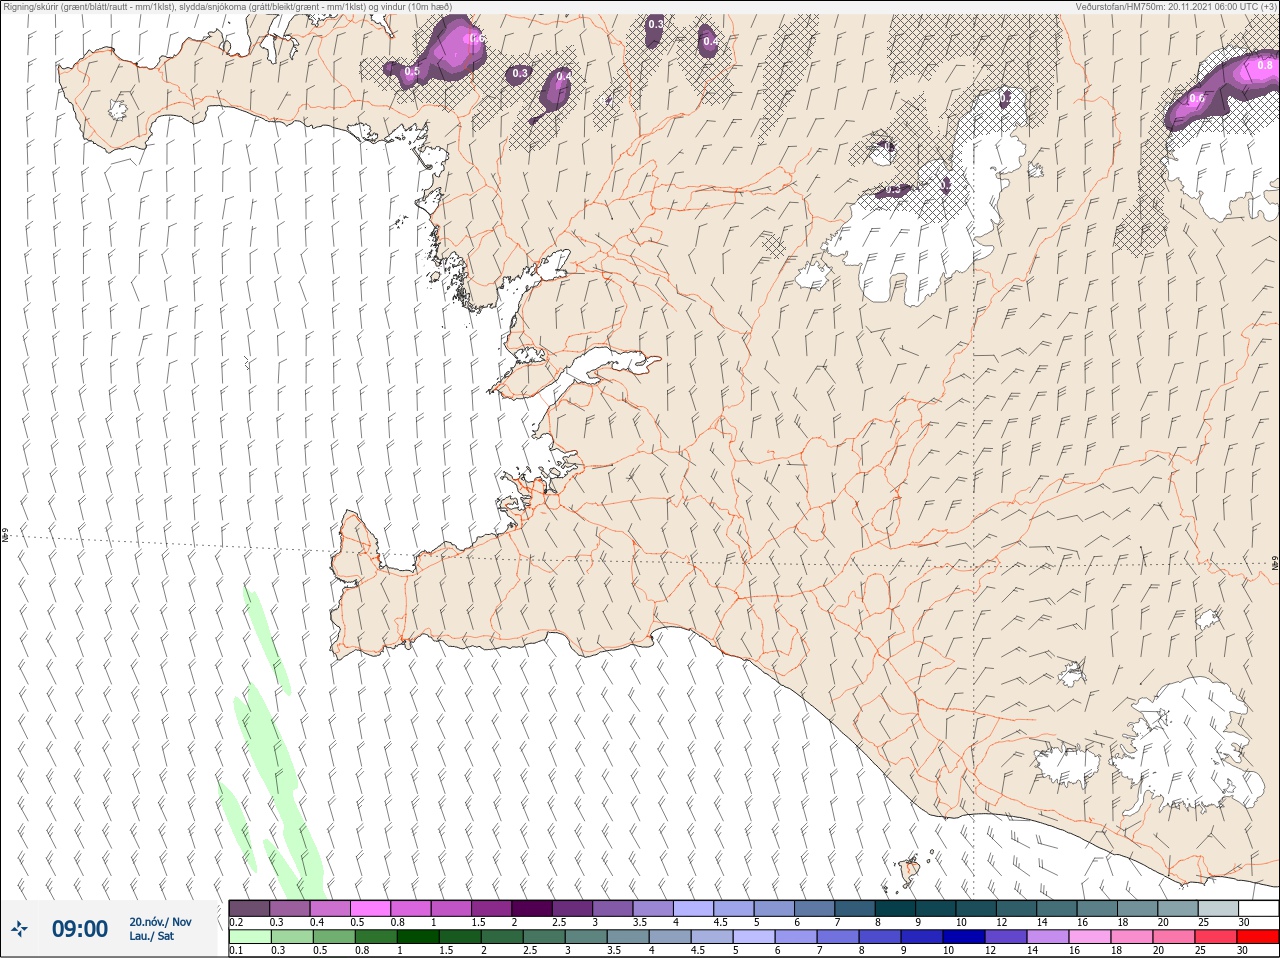Select the light pink 16 swatch in rain legend

(1090, 937)
